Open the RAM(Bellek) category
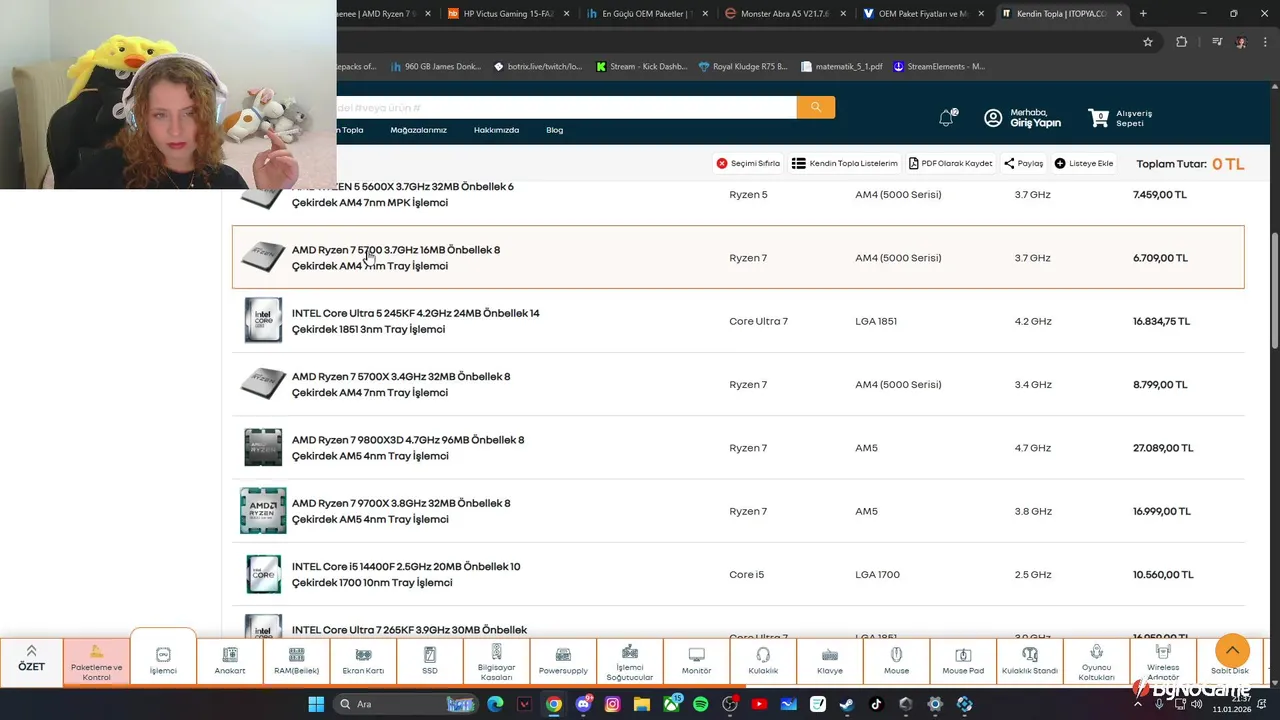1280x720 pixels. coord(296,661)
